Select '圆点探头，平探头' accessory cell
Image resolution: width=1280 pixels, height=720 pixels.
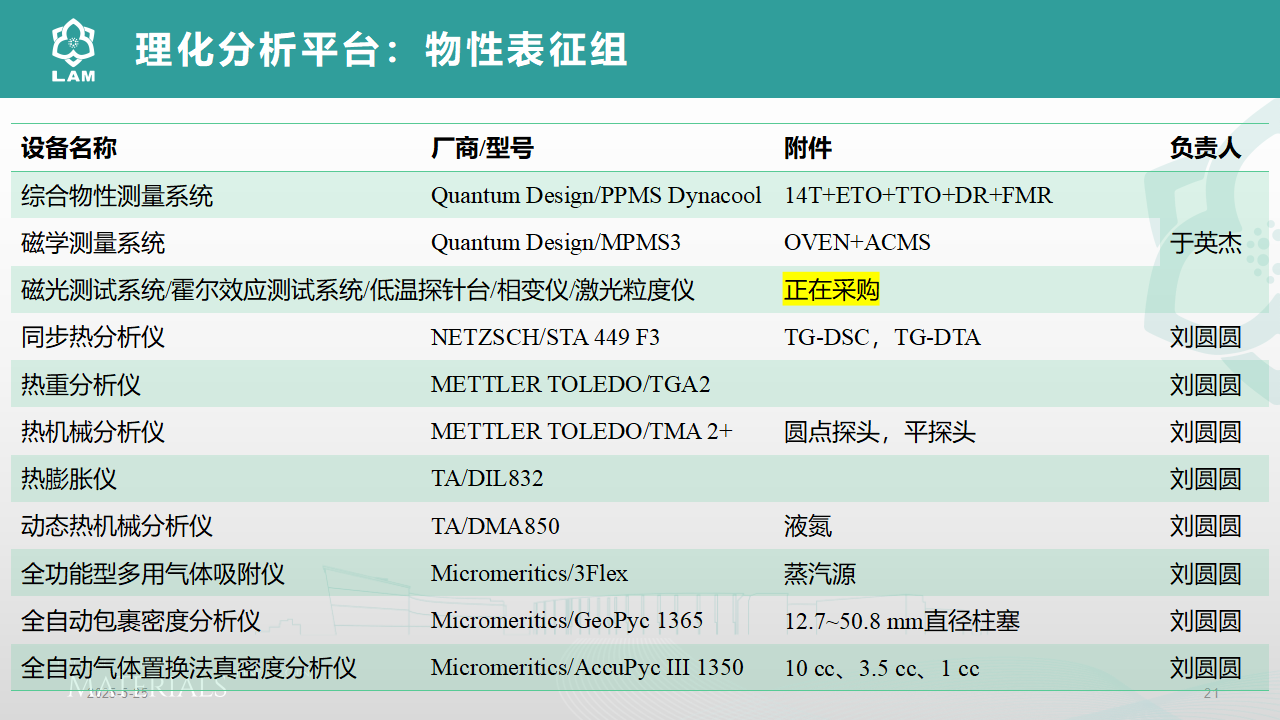click(x=880, y=432)
